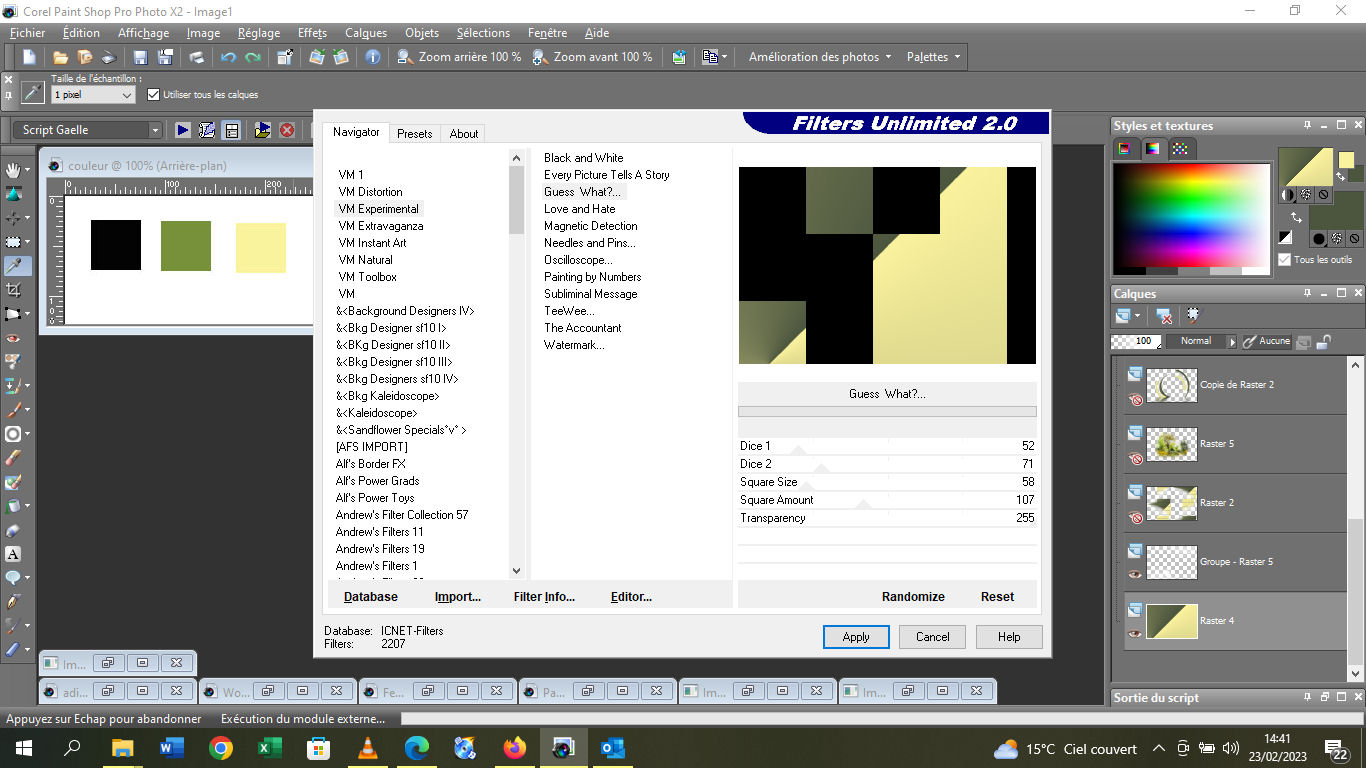Open Microsoft Word from the taskbar

coord(172,748)
